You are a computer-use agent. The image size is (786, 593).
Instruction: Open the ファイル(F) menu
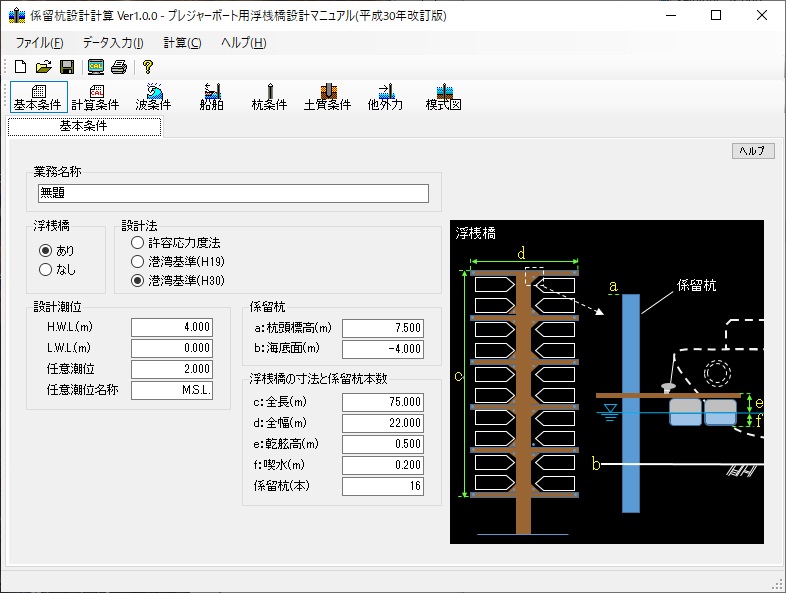point(39,43)
